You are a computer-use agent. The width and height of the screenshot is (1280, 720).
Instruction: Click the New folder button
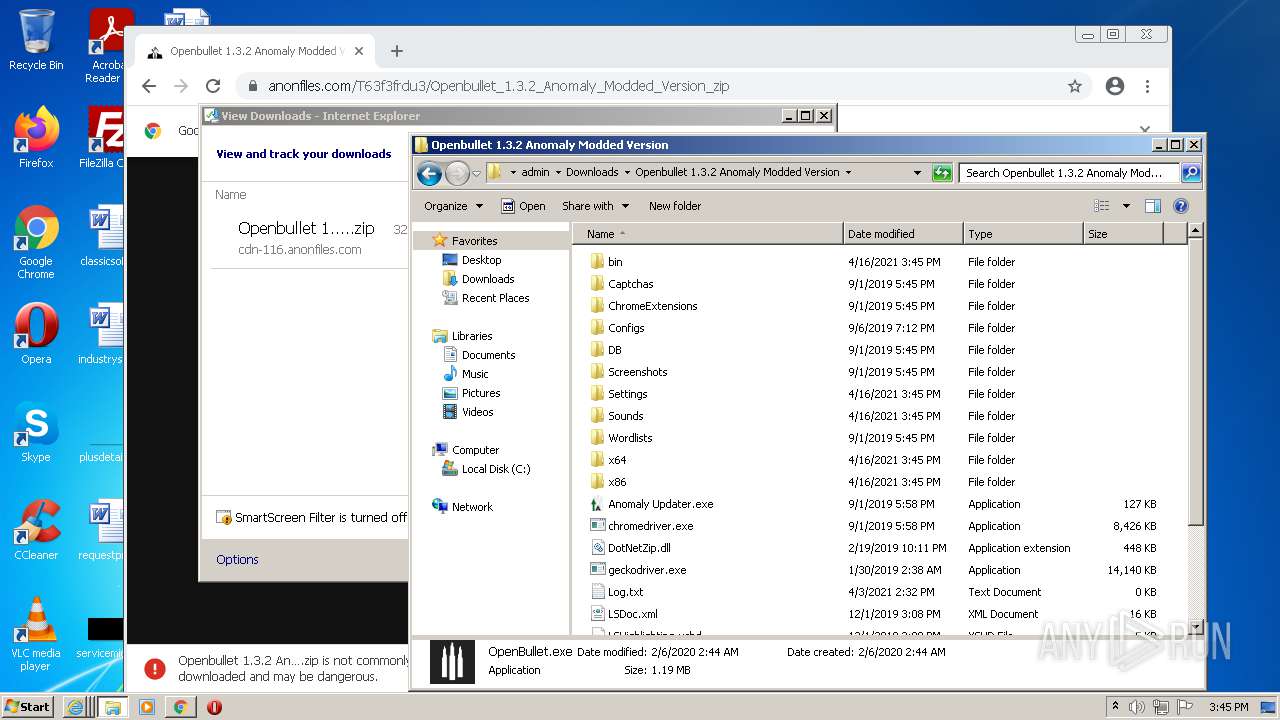pos(675,206)
